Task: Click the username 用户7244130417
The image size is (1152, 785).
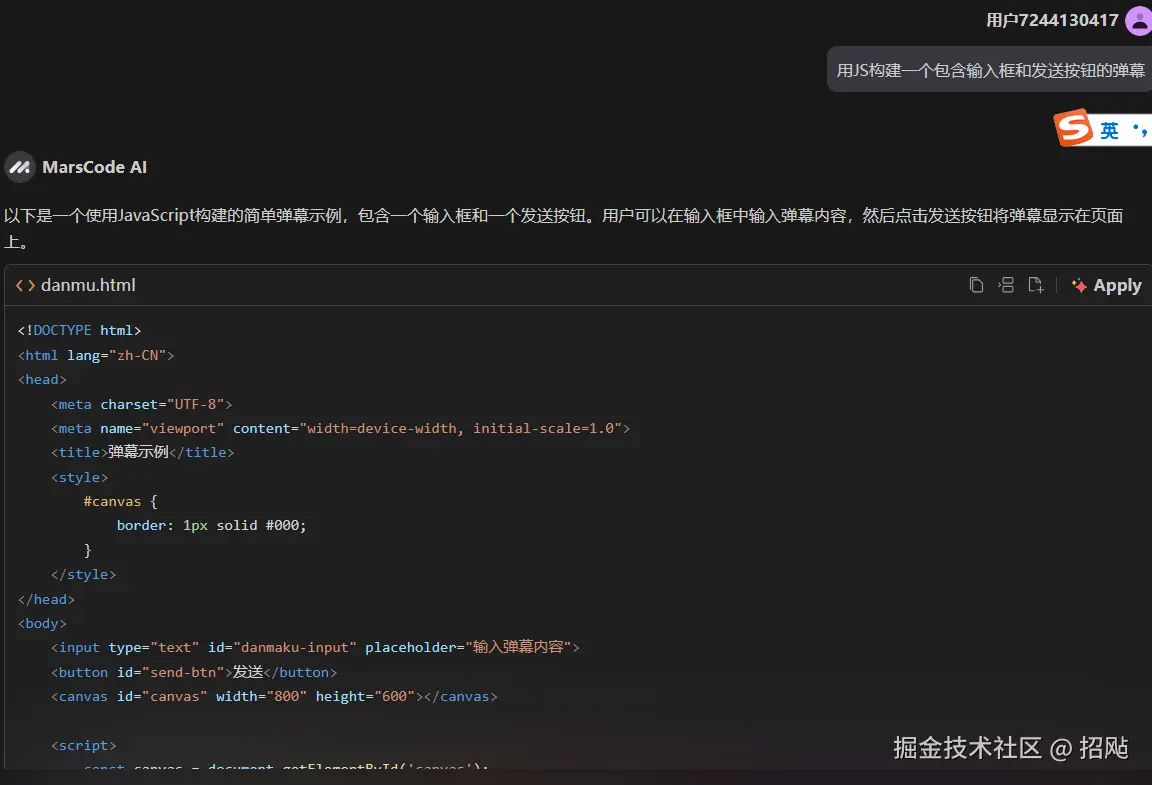Action: point(1052,21)
